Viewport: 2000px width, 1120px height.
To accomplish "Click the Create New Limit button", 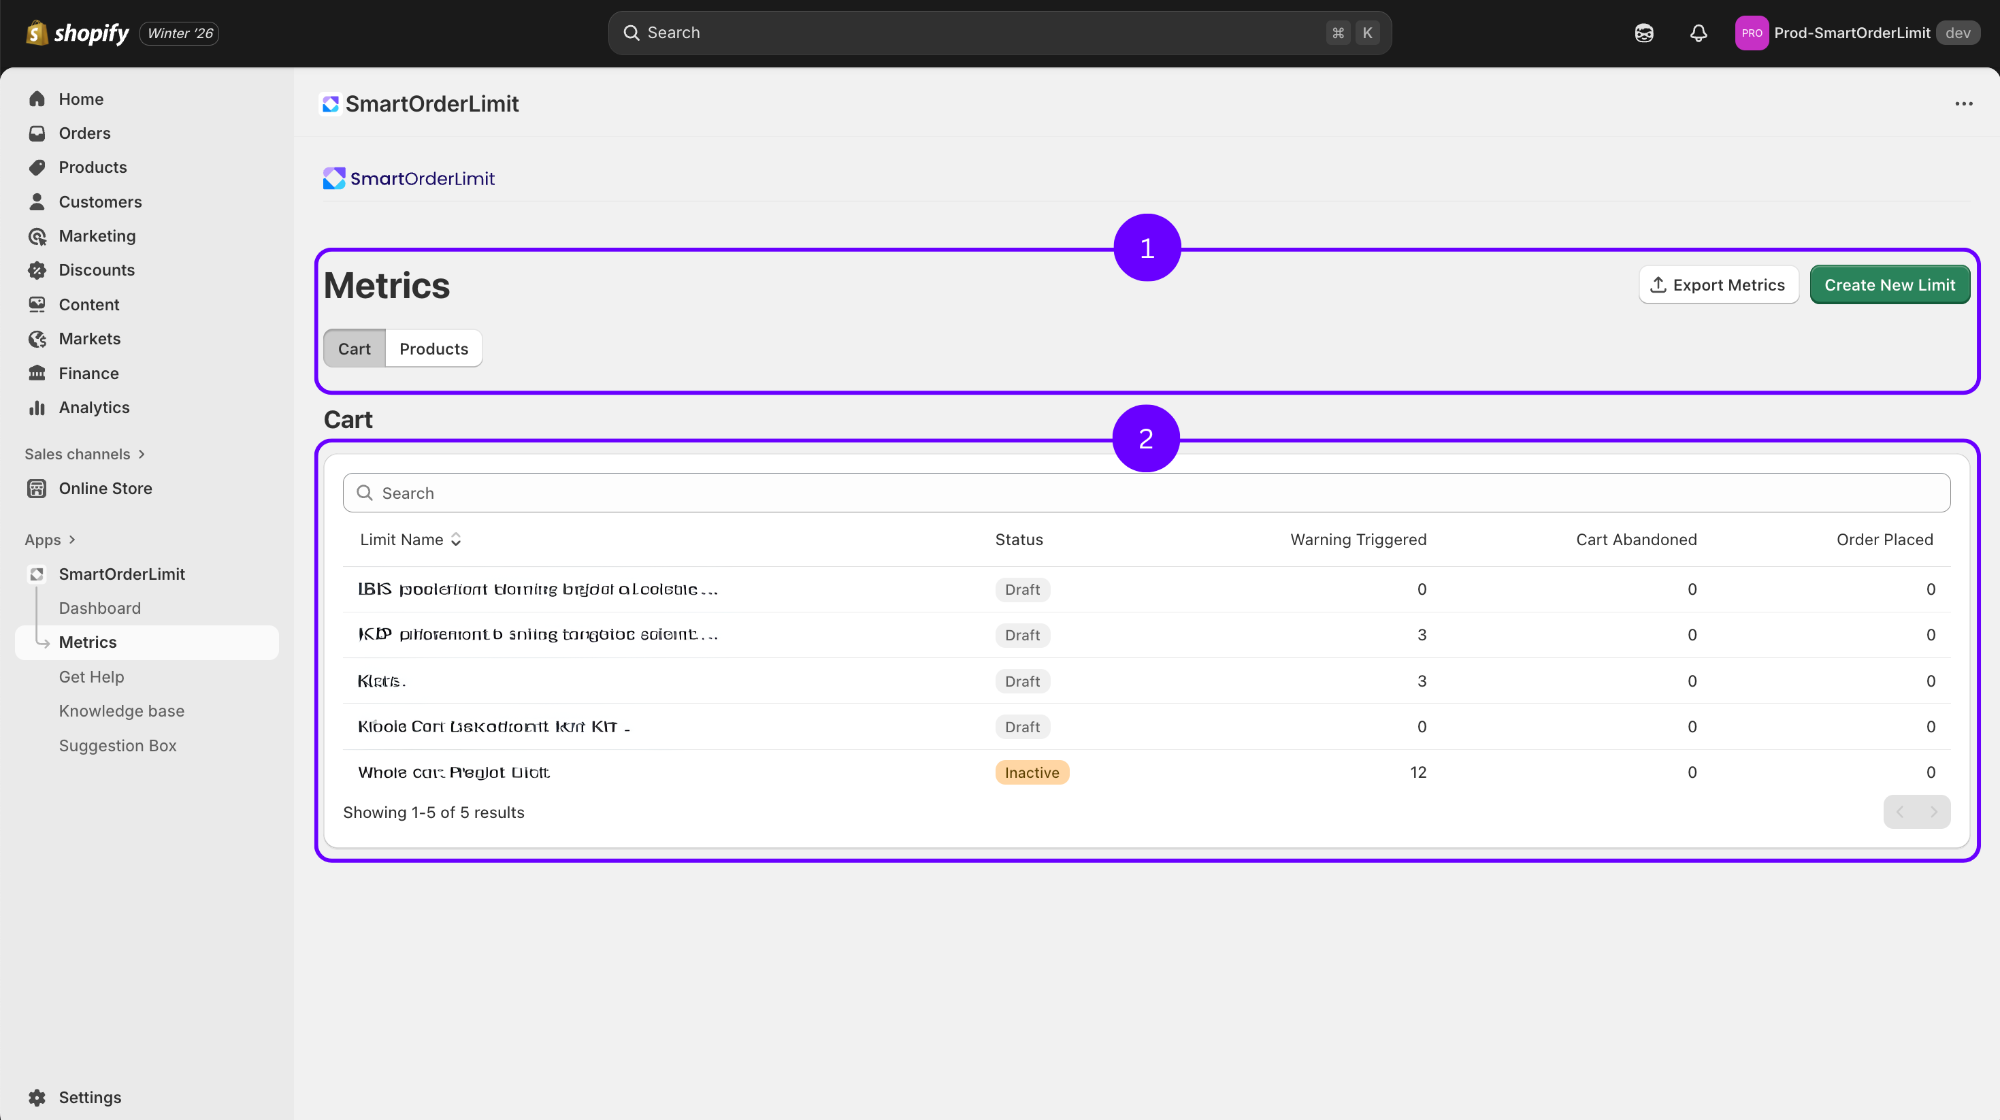I will click(1889, 285).
